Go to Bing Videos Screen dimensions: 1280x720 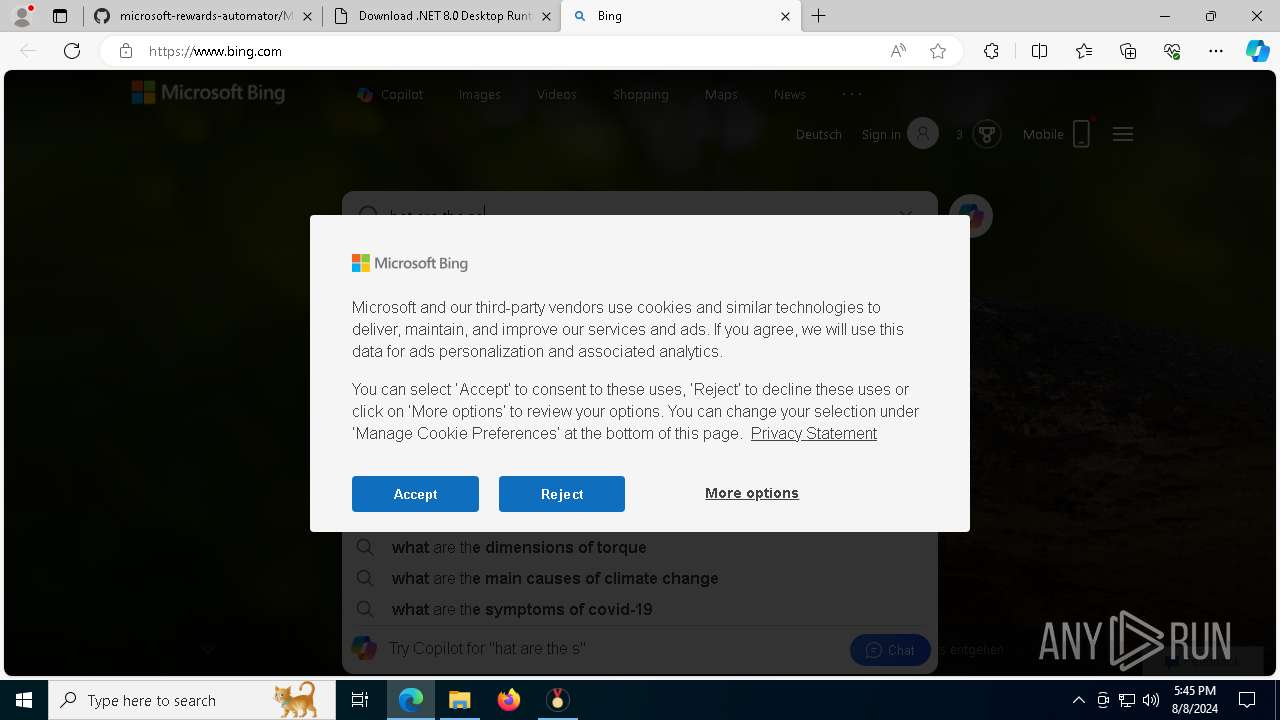(x=557, y=94)
